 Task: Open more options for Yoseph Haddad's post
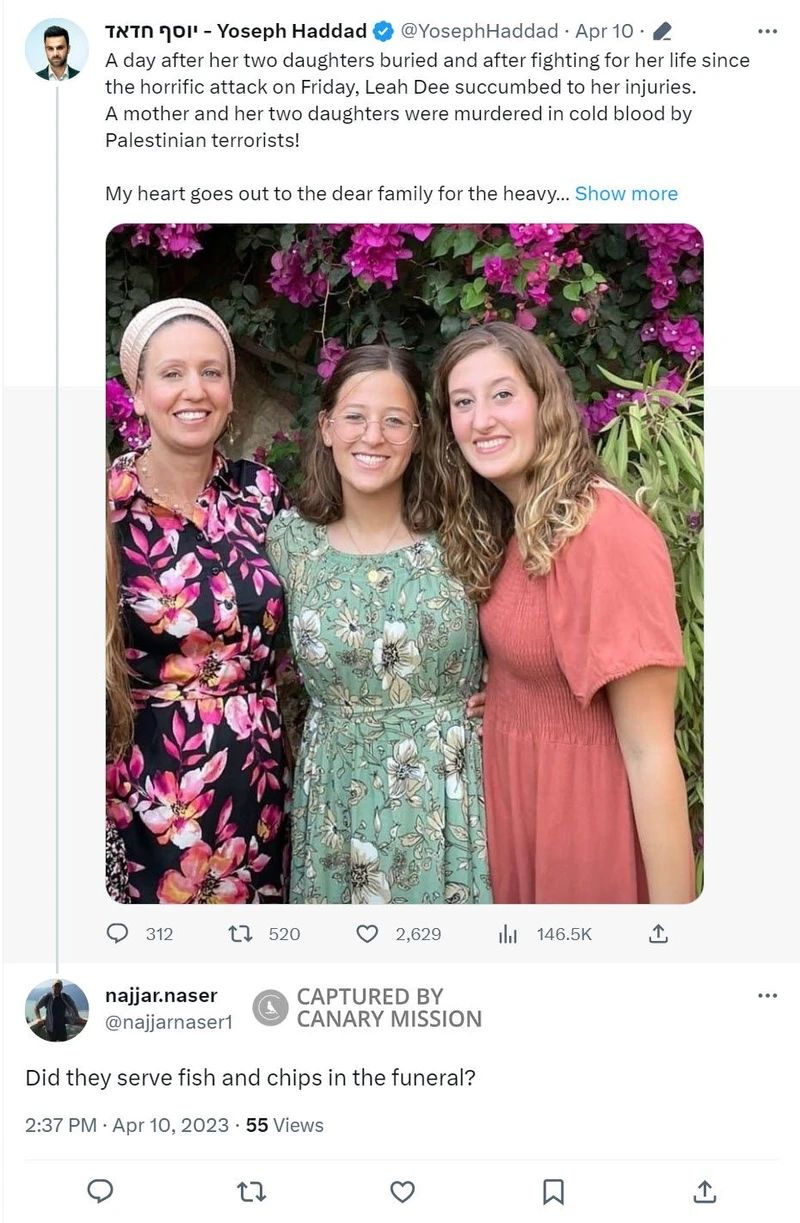tap(767, 31)
